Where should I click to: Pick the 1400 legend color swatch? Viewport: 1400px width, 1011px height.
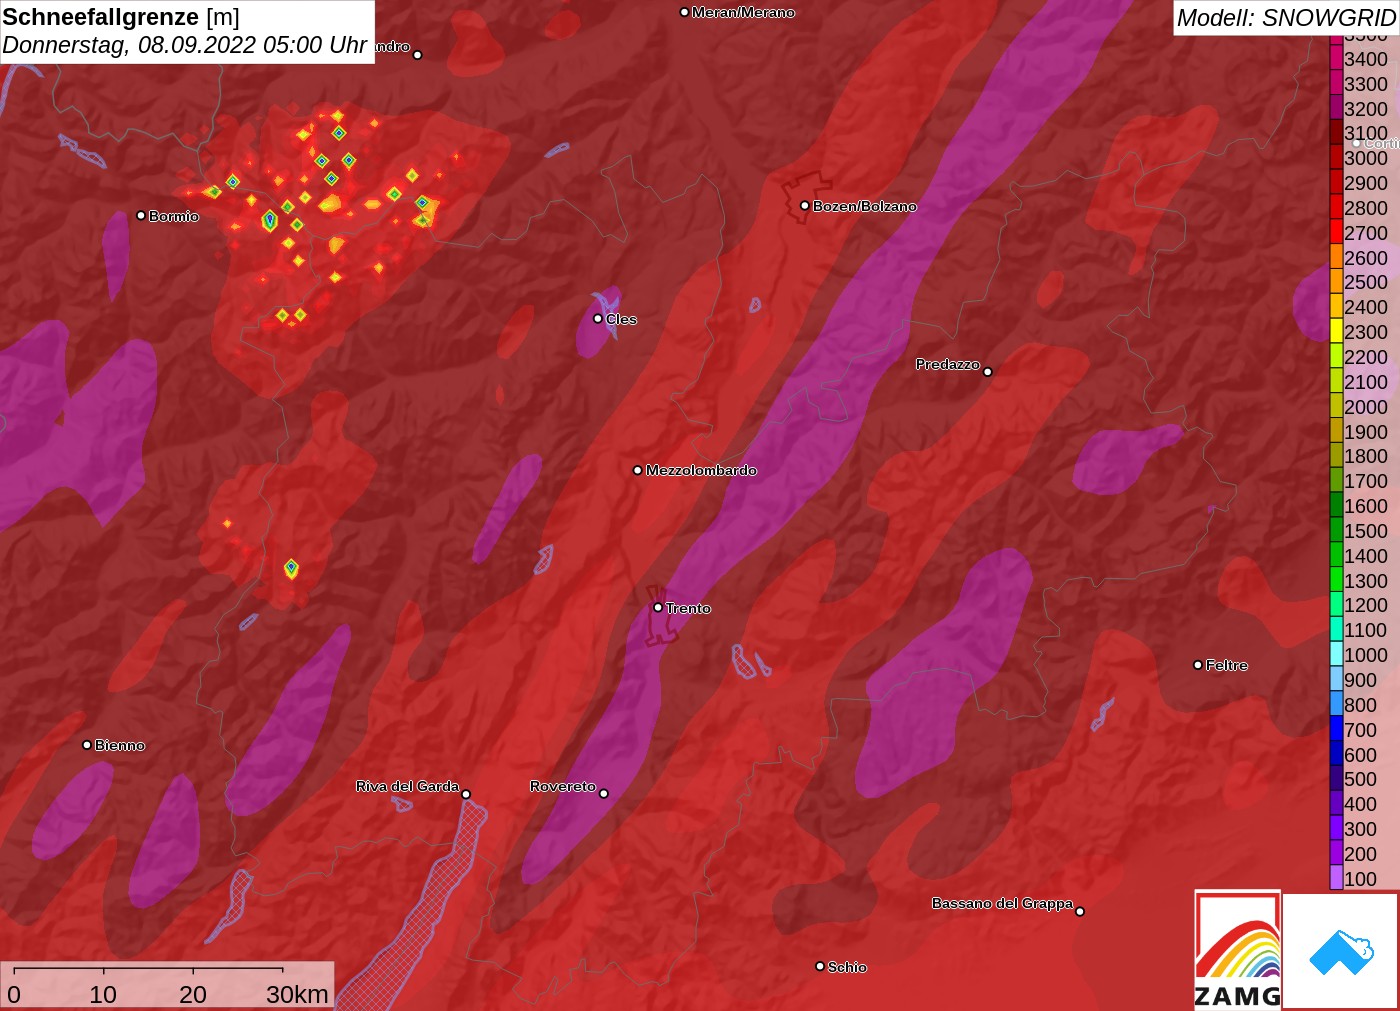(x=1336, y=555)
